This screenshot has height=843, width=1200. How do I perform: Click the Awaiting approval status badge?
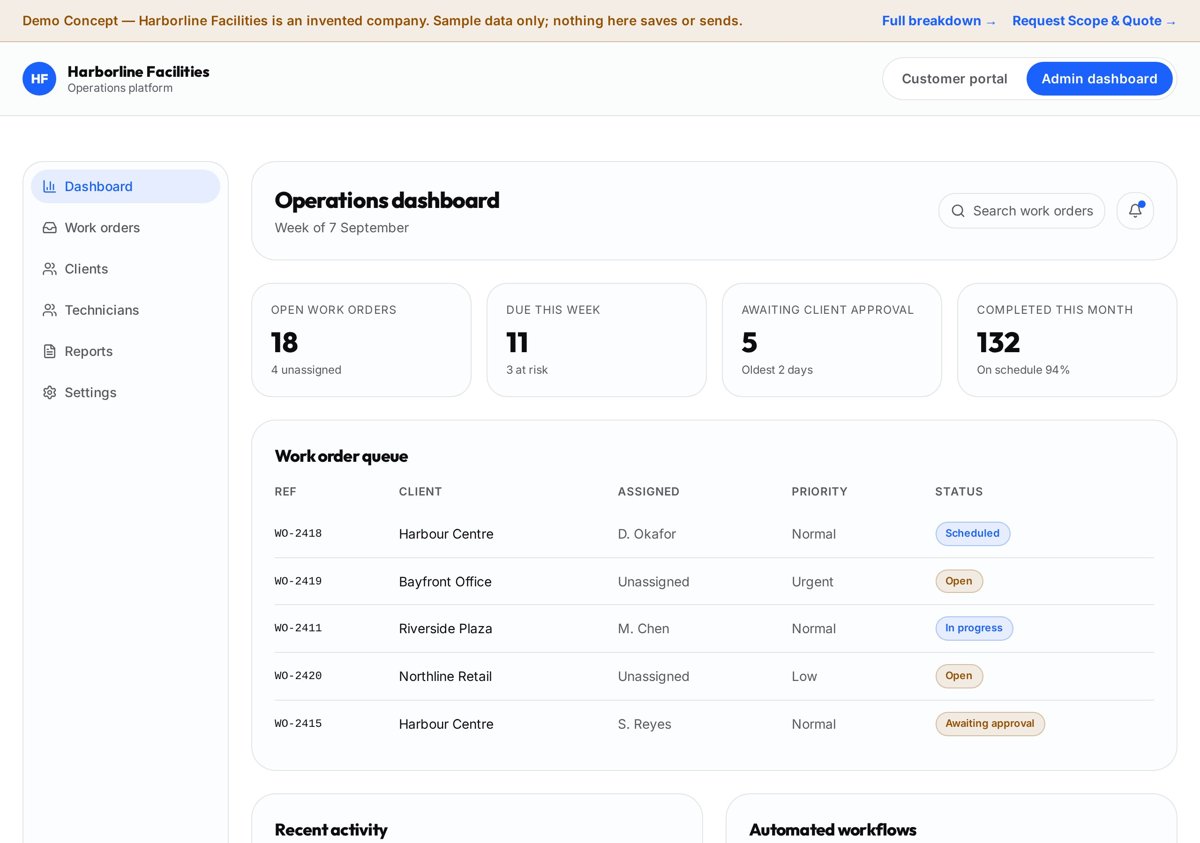coord(990,724)
